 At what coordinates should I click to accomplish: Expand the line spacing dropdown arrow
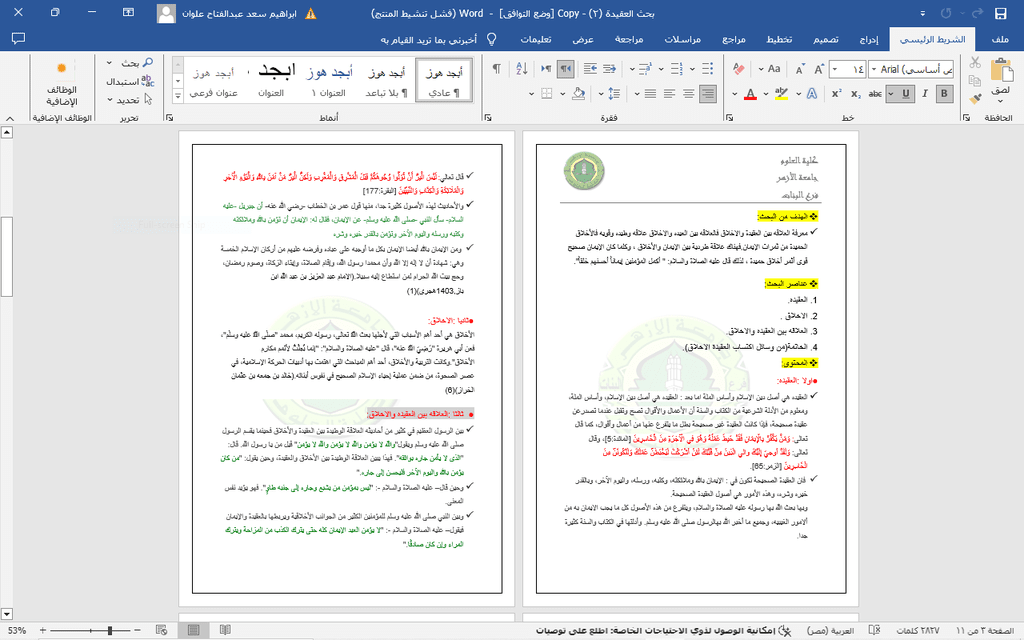[601, 94]
